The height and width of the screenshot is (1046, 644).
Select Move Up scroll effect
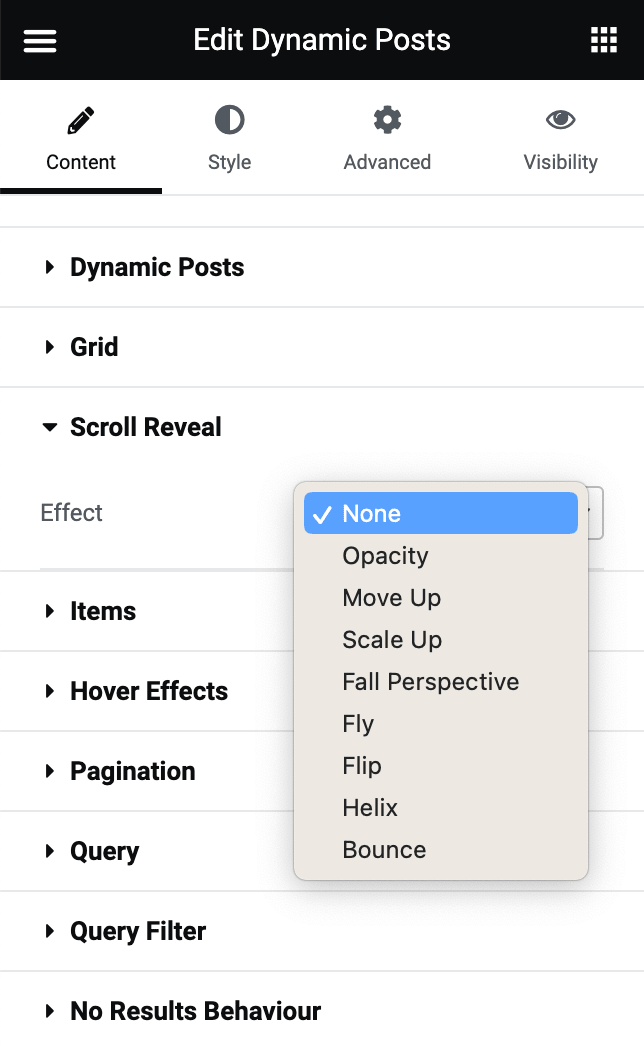click(x=391, y=598)
